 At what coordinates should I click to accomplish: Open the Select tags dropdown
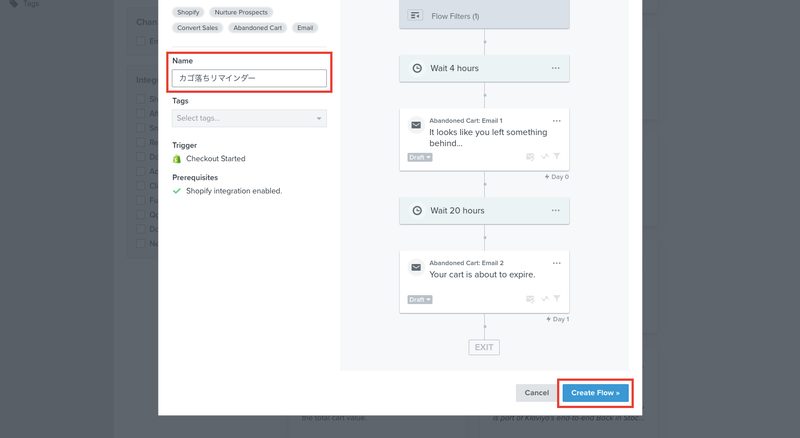(249, 118)
